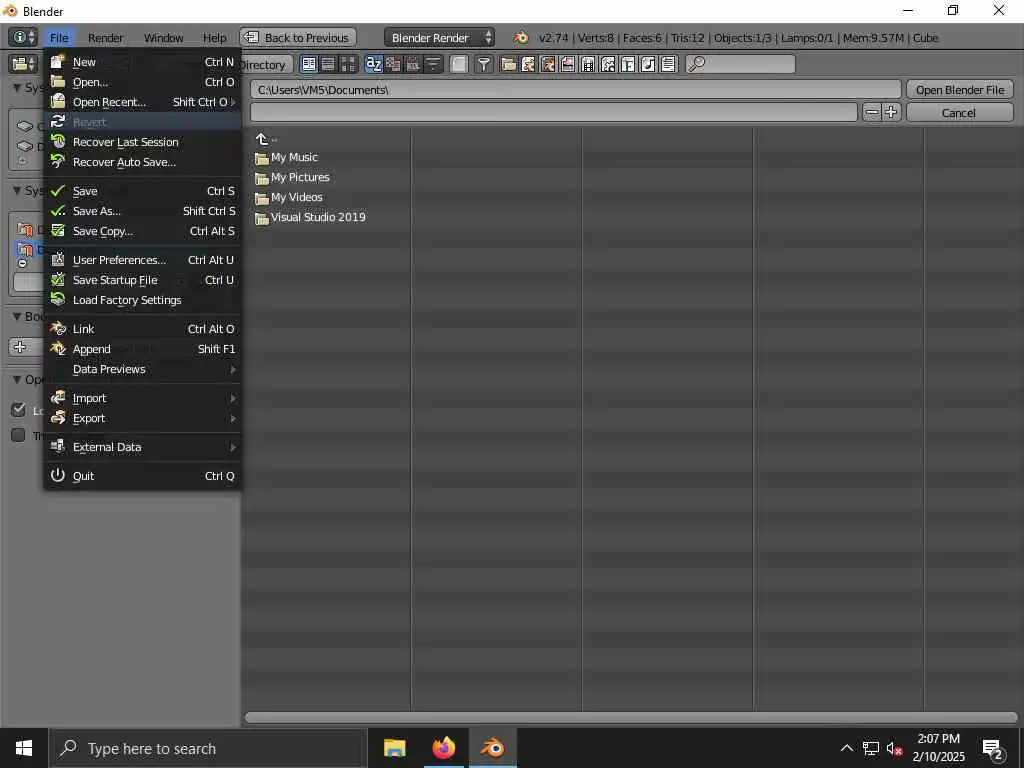Click the Back to Previous arrow icon
The height and width of the screenshot is (768, 1024).
(x=251, y=38)
